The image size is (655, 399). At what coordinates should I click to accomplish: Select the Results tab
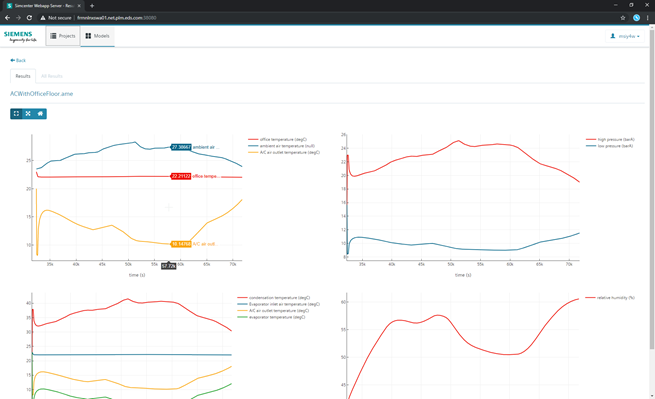pyautogui.click(x=23, y=76)
